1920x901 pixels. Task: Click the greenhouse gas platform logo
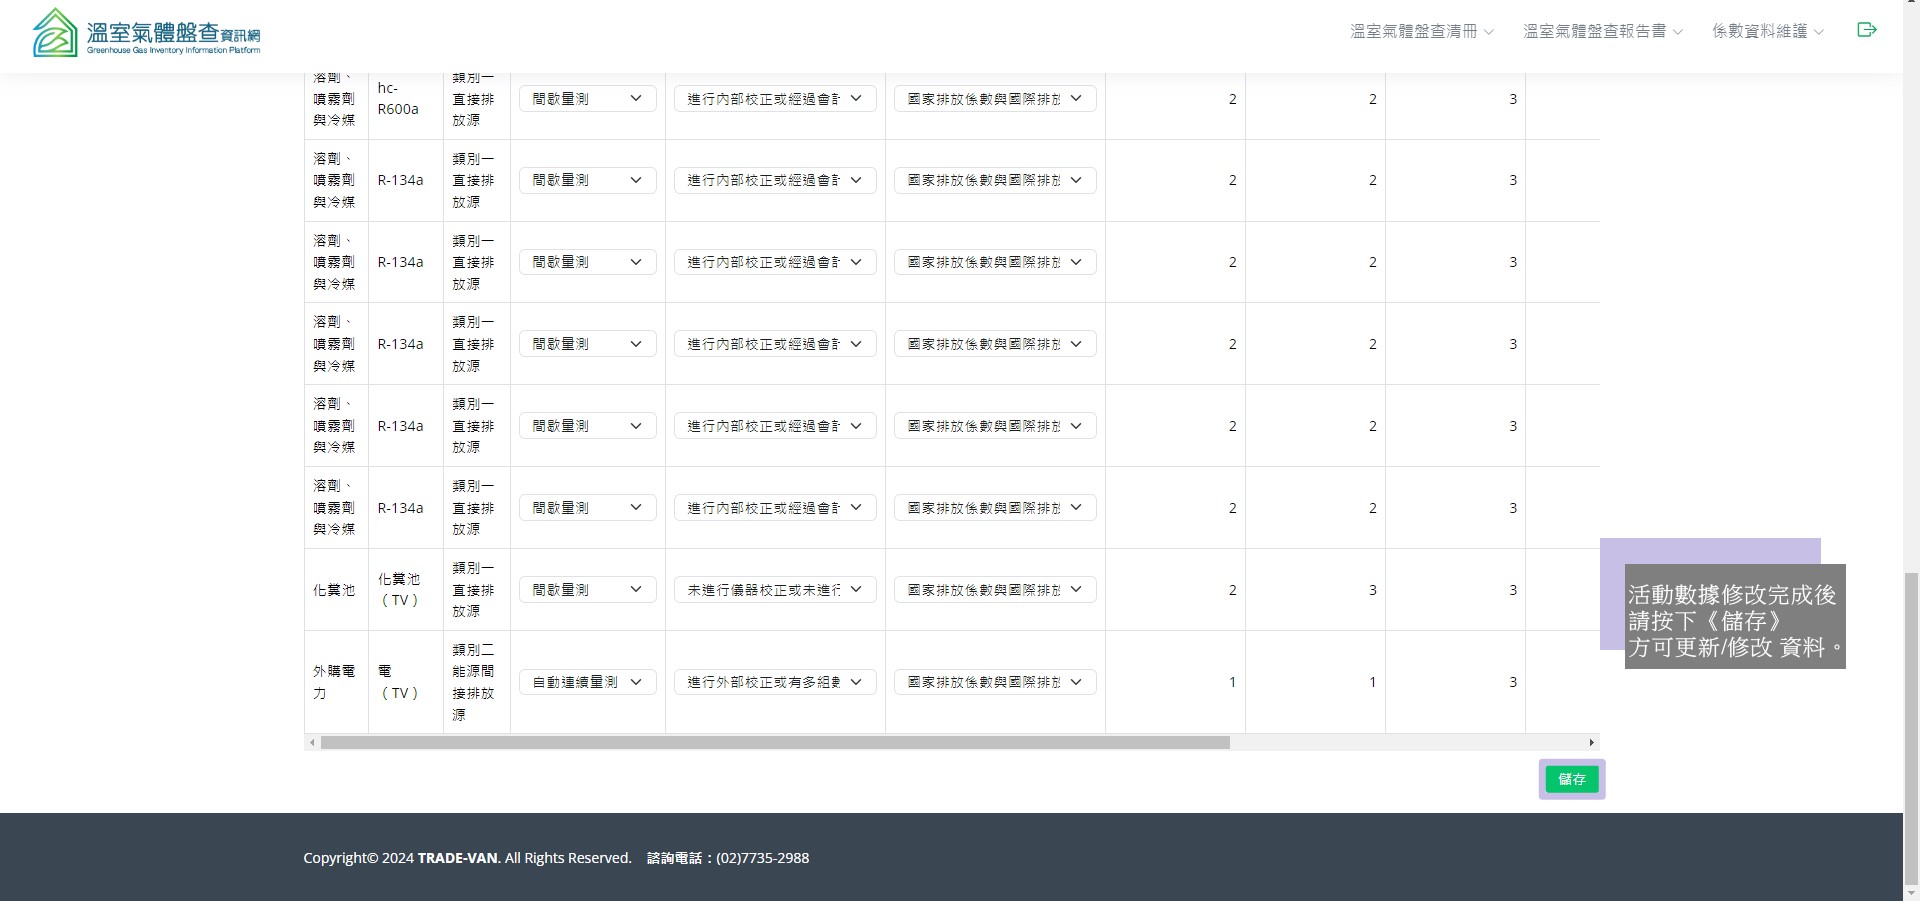click(x=146, y=33)
